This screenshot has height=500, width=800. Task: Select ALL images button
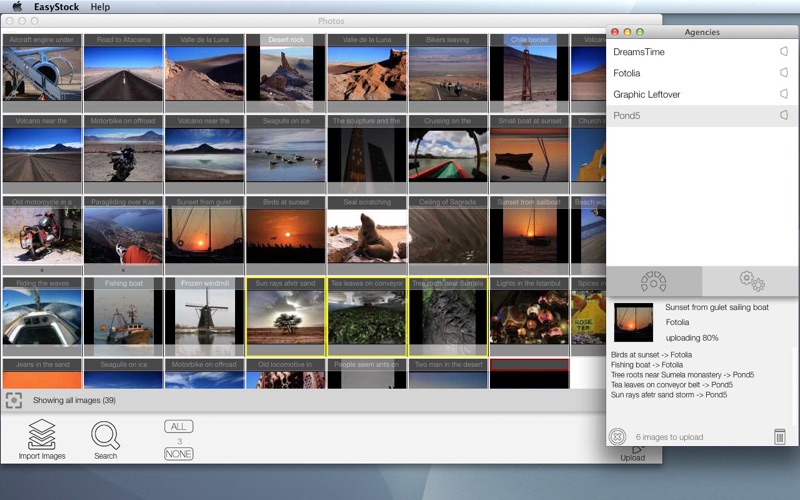click(179, 427)
